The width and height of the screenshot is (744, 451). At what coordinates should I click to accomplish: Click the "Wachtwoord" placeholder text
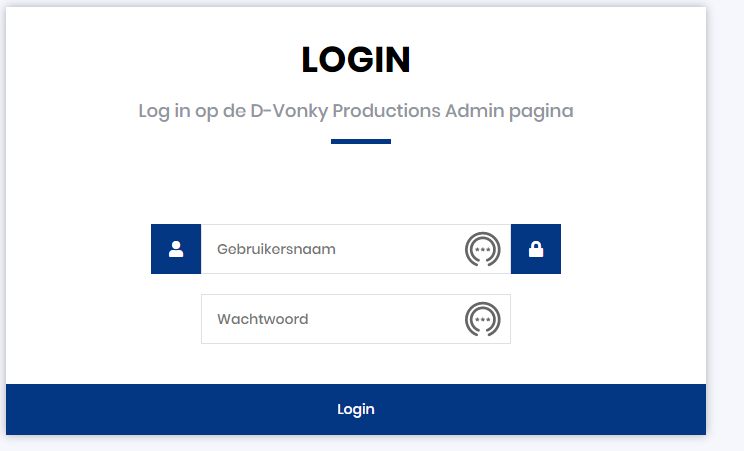[263, 319]
